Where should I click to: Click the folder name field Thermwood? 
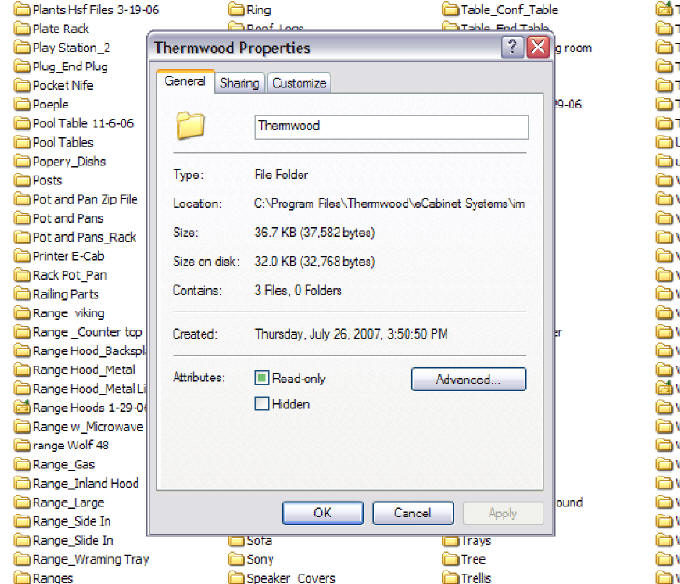tap(391, 127)
